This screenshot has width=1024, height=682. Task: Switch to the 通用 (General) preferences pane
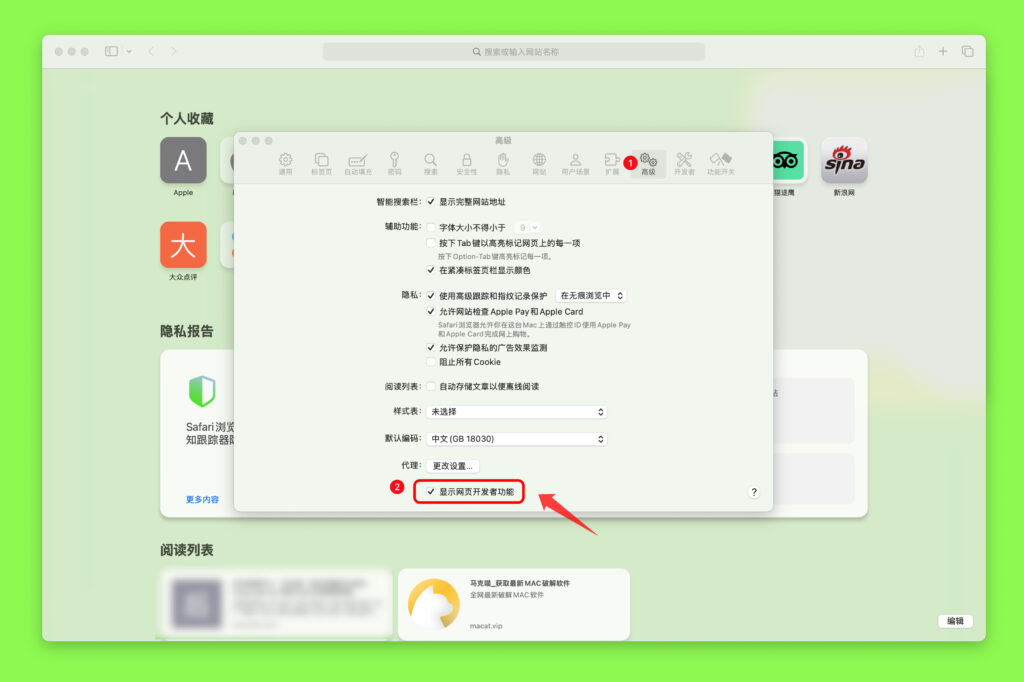point(285,163)
